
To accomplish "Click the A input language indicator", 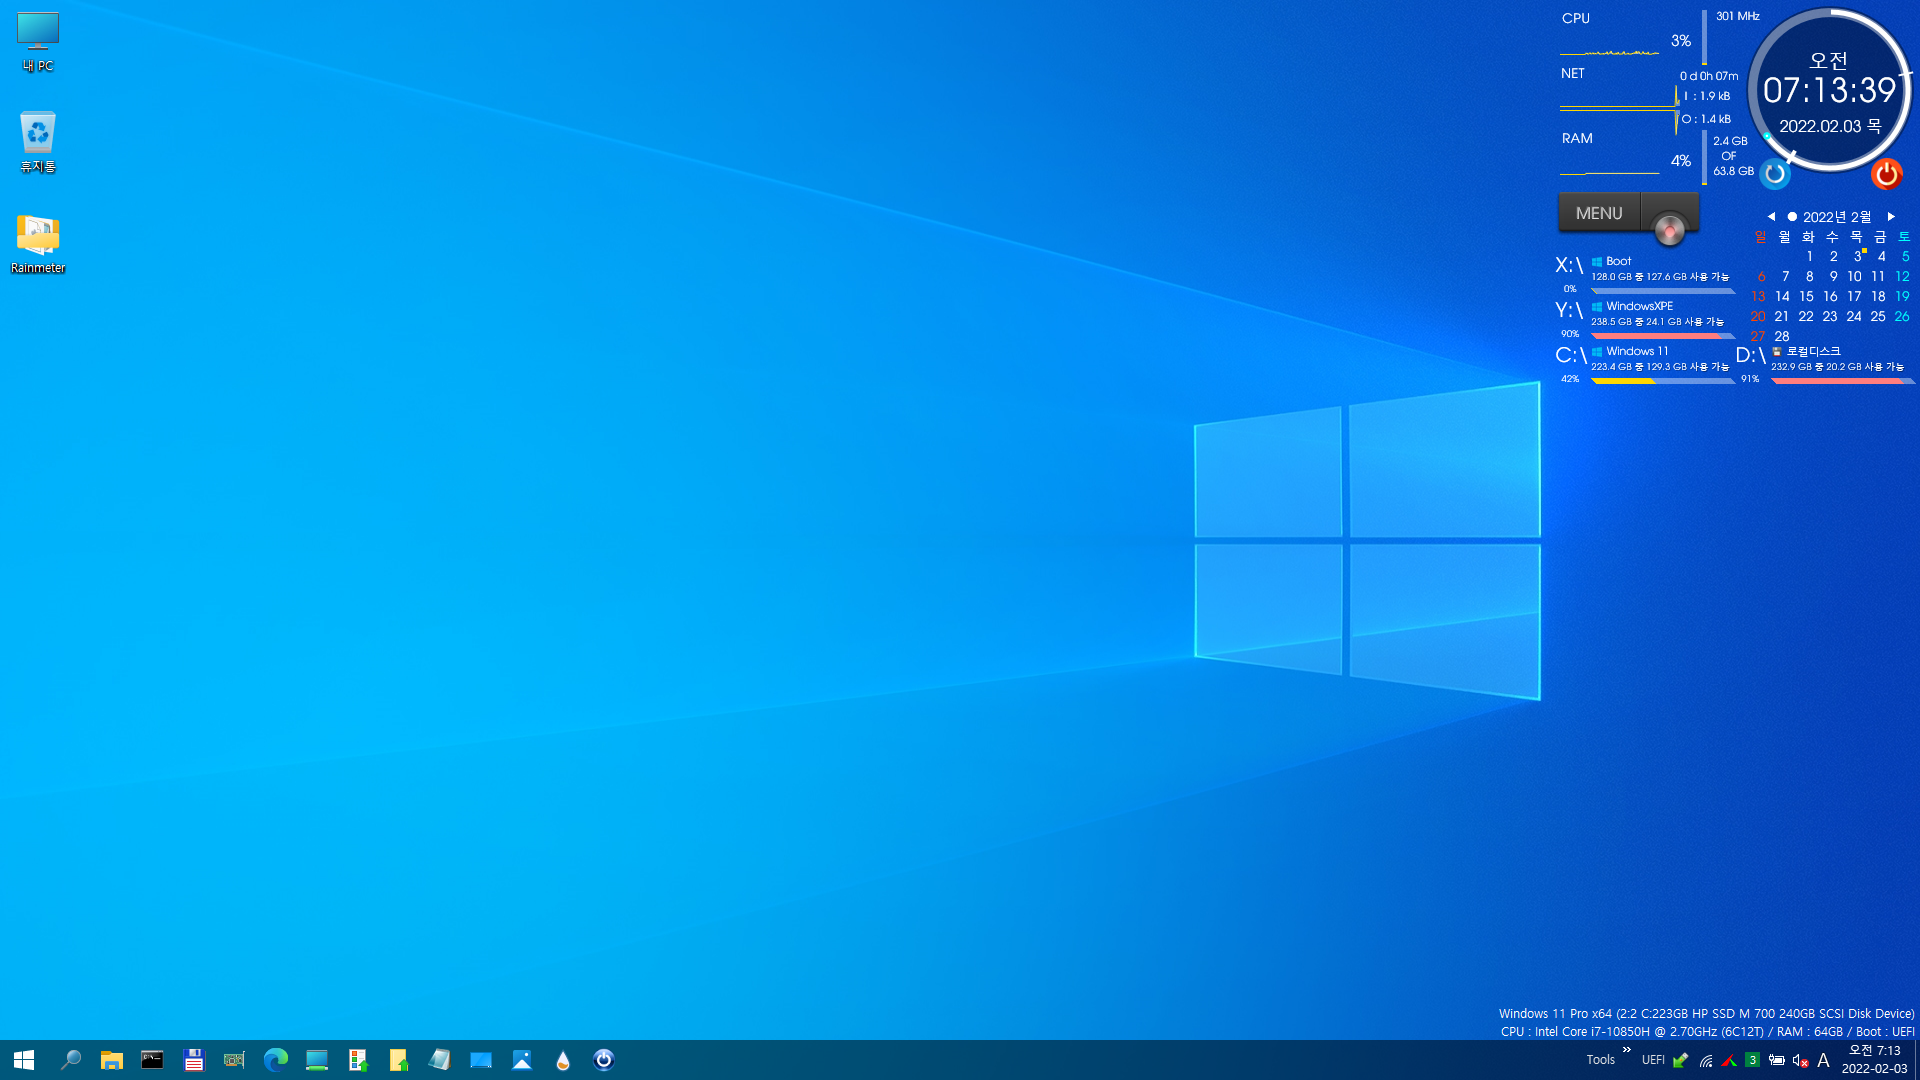I will coord(1823,1060).
